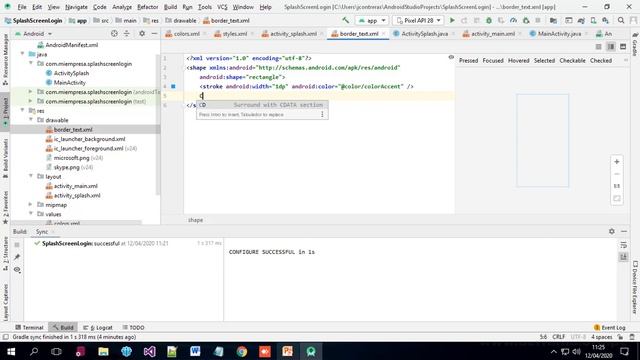Open Project panel settings gear

coord(142,33)
